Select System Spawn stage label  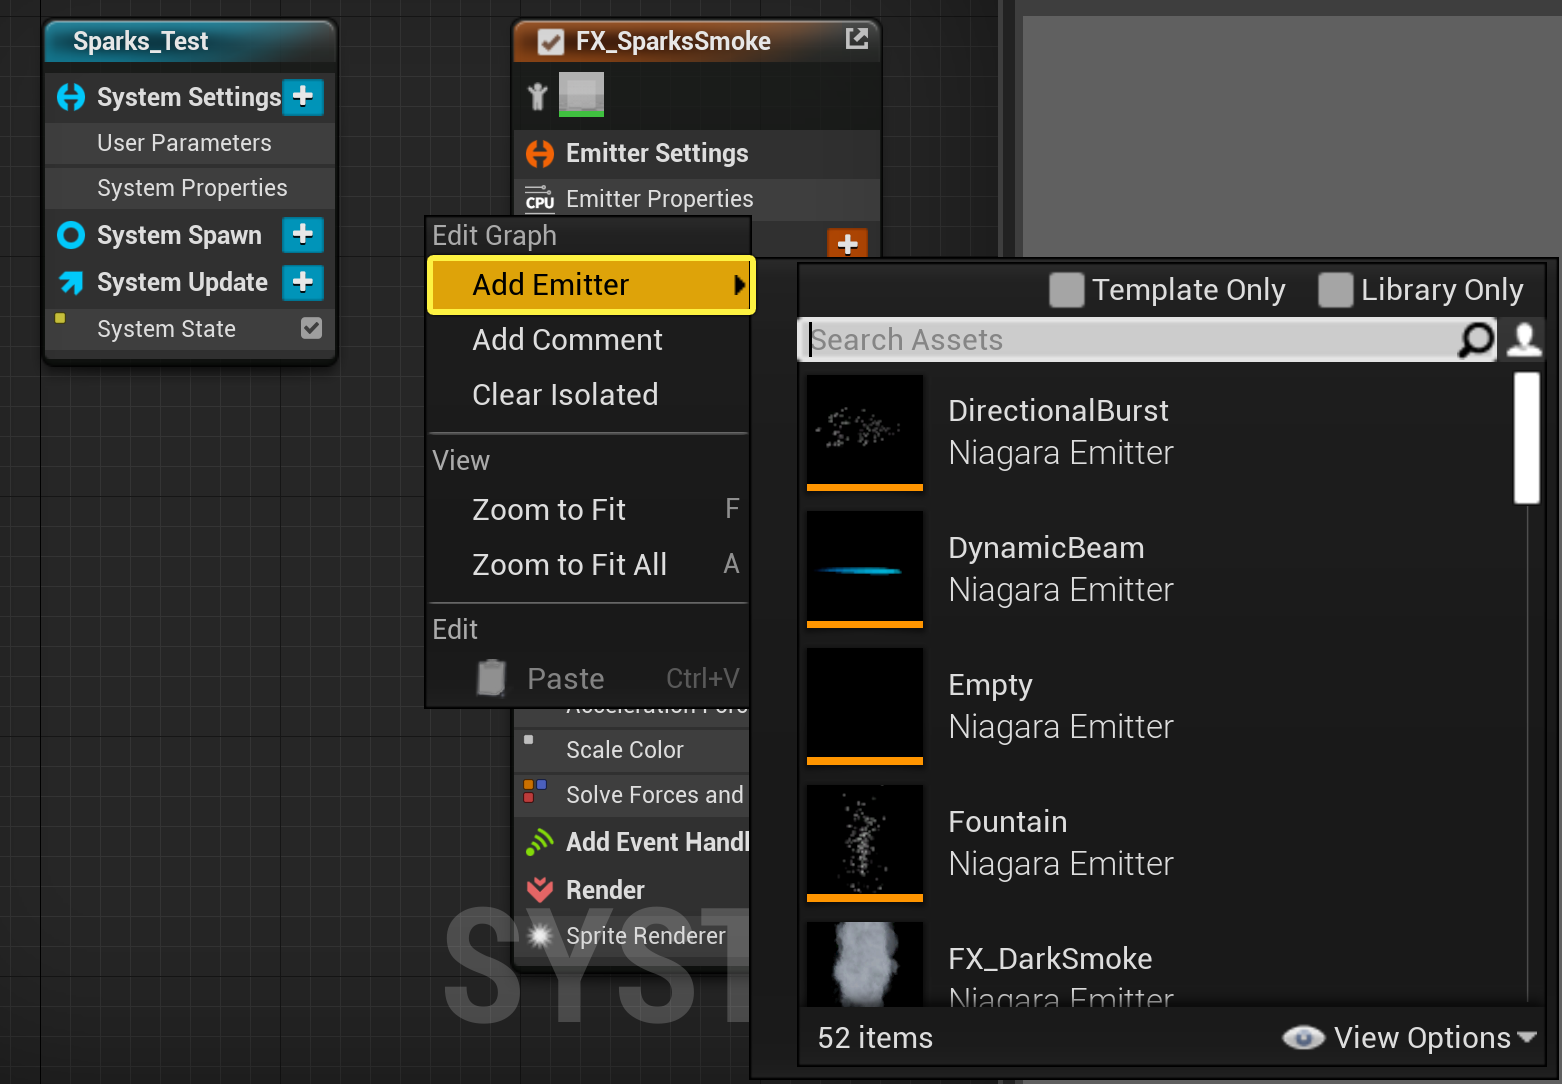(x=179, y=235)
